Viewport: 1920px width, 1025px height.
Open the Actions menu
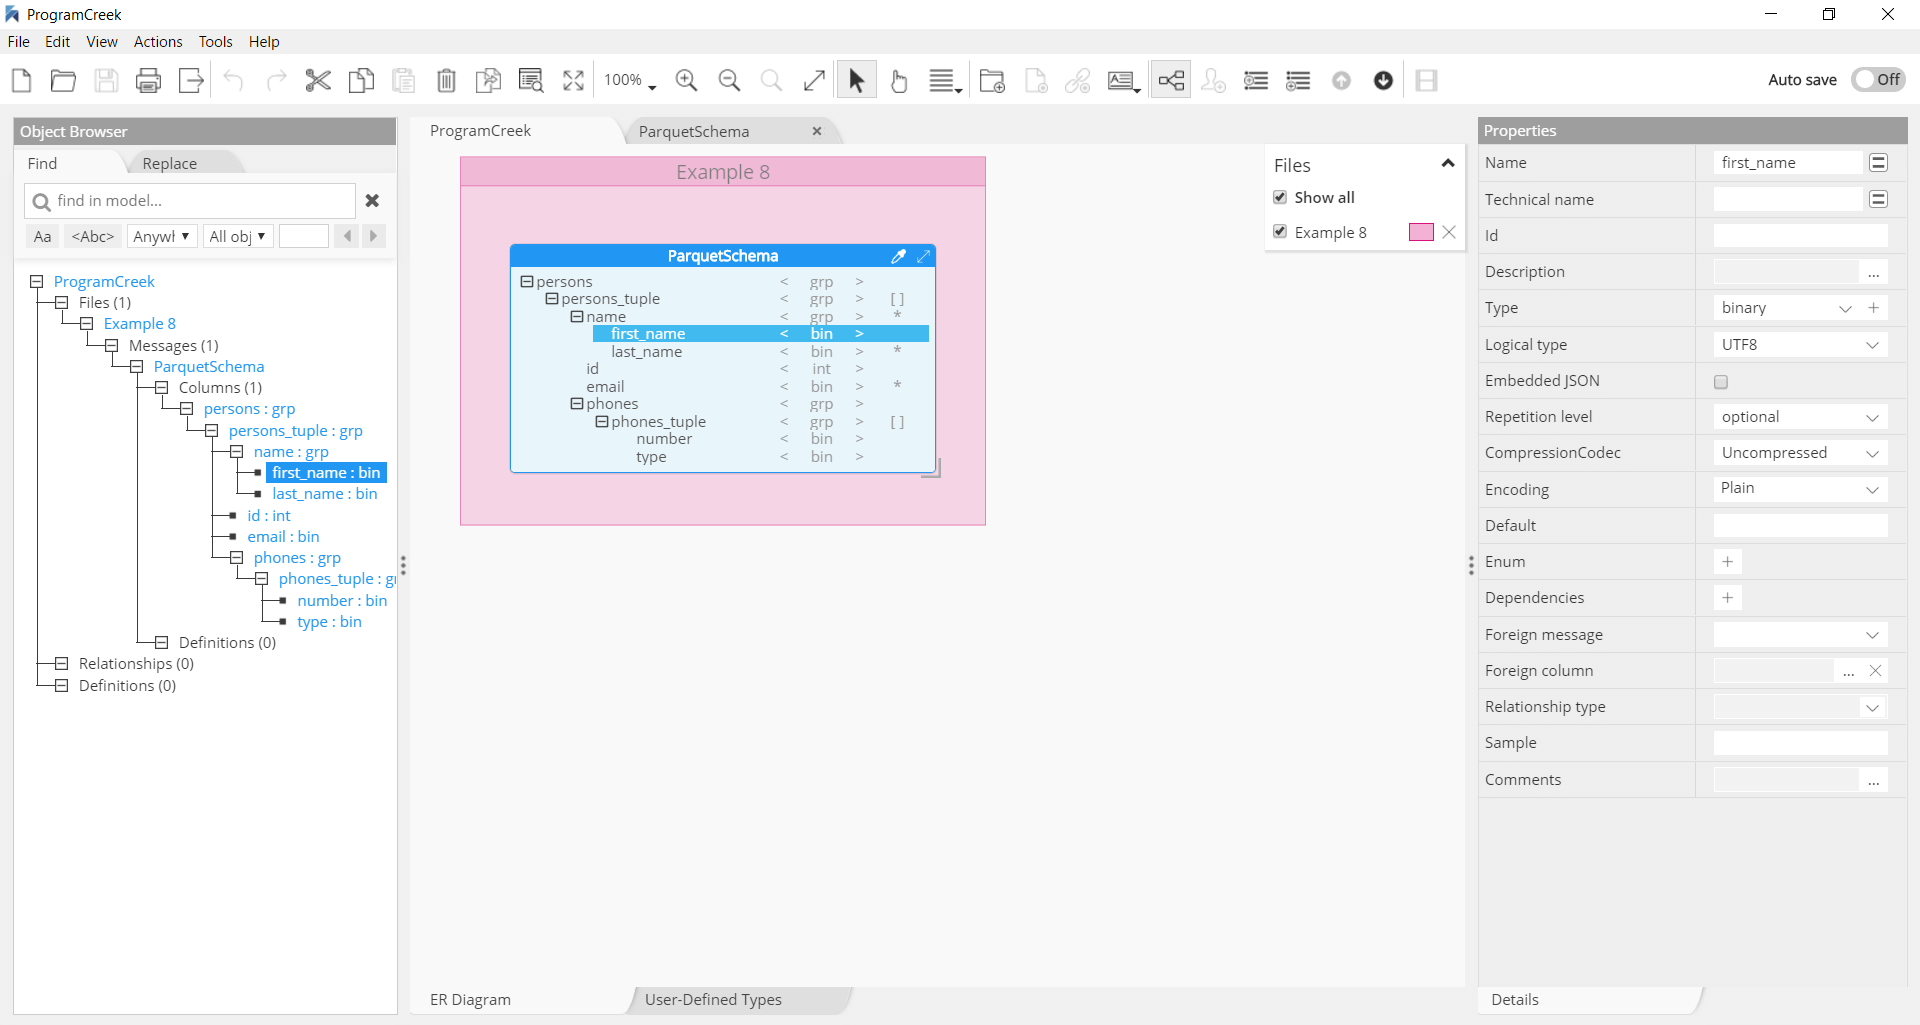tap(158, 42)
